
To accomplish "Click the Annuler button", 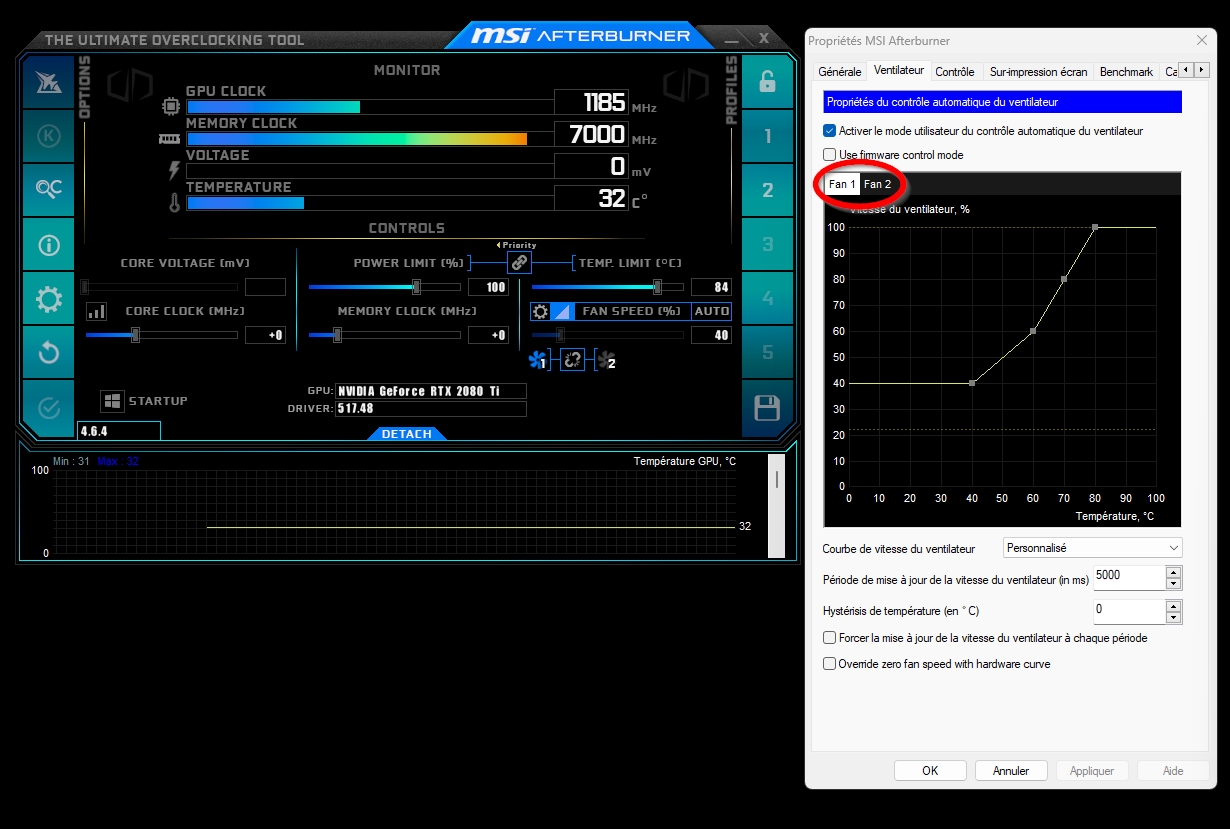I will pyautogui.click(x=1011, y=771).
